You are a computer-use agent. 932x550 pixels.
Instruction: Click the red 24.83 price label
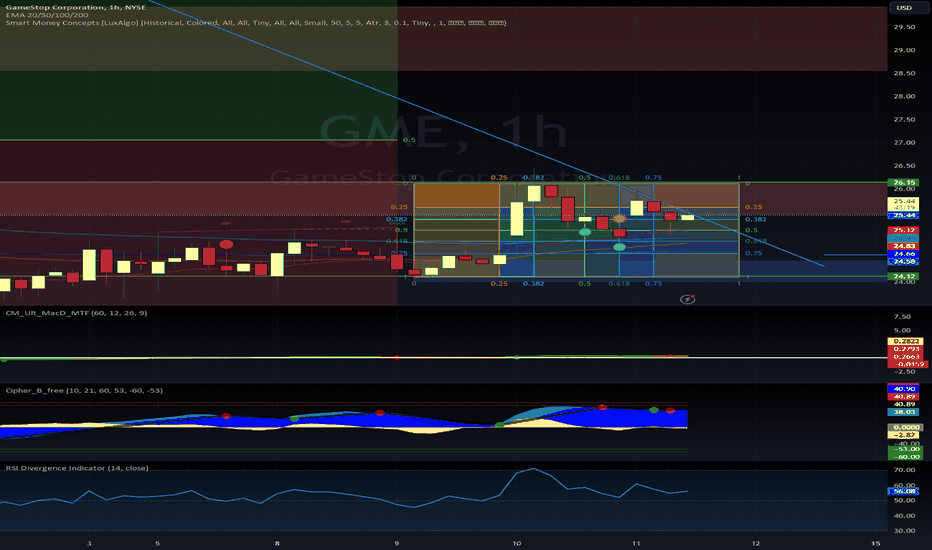(903, 246)
